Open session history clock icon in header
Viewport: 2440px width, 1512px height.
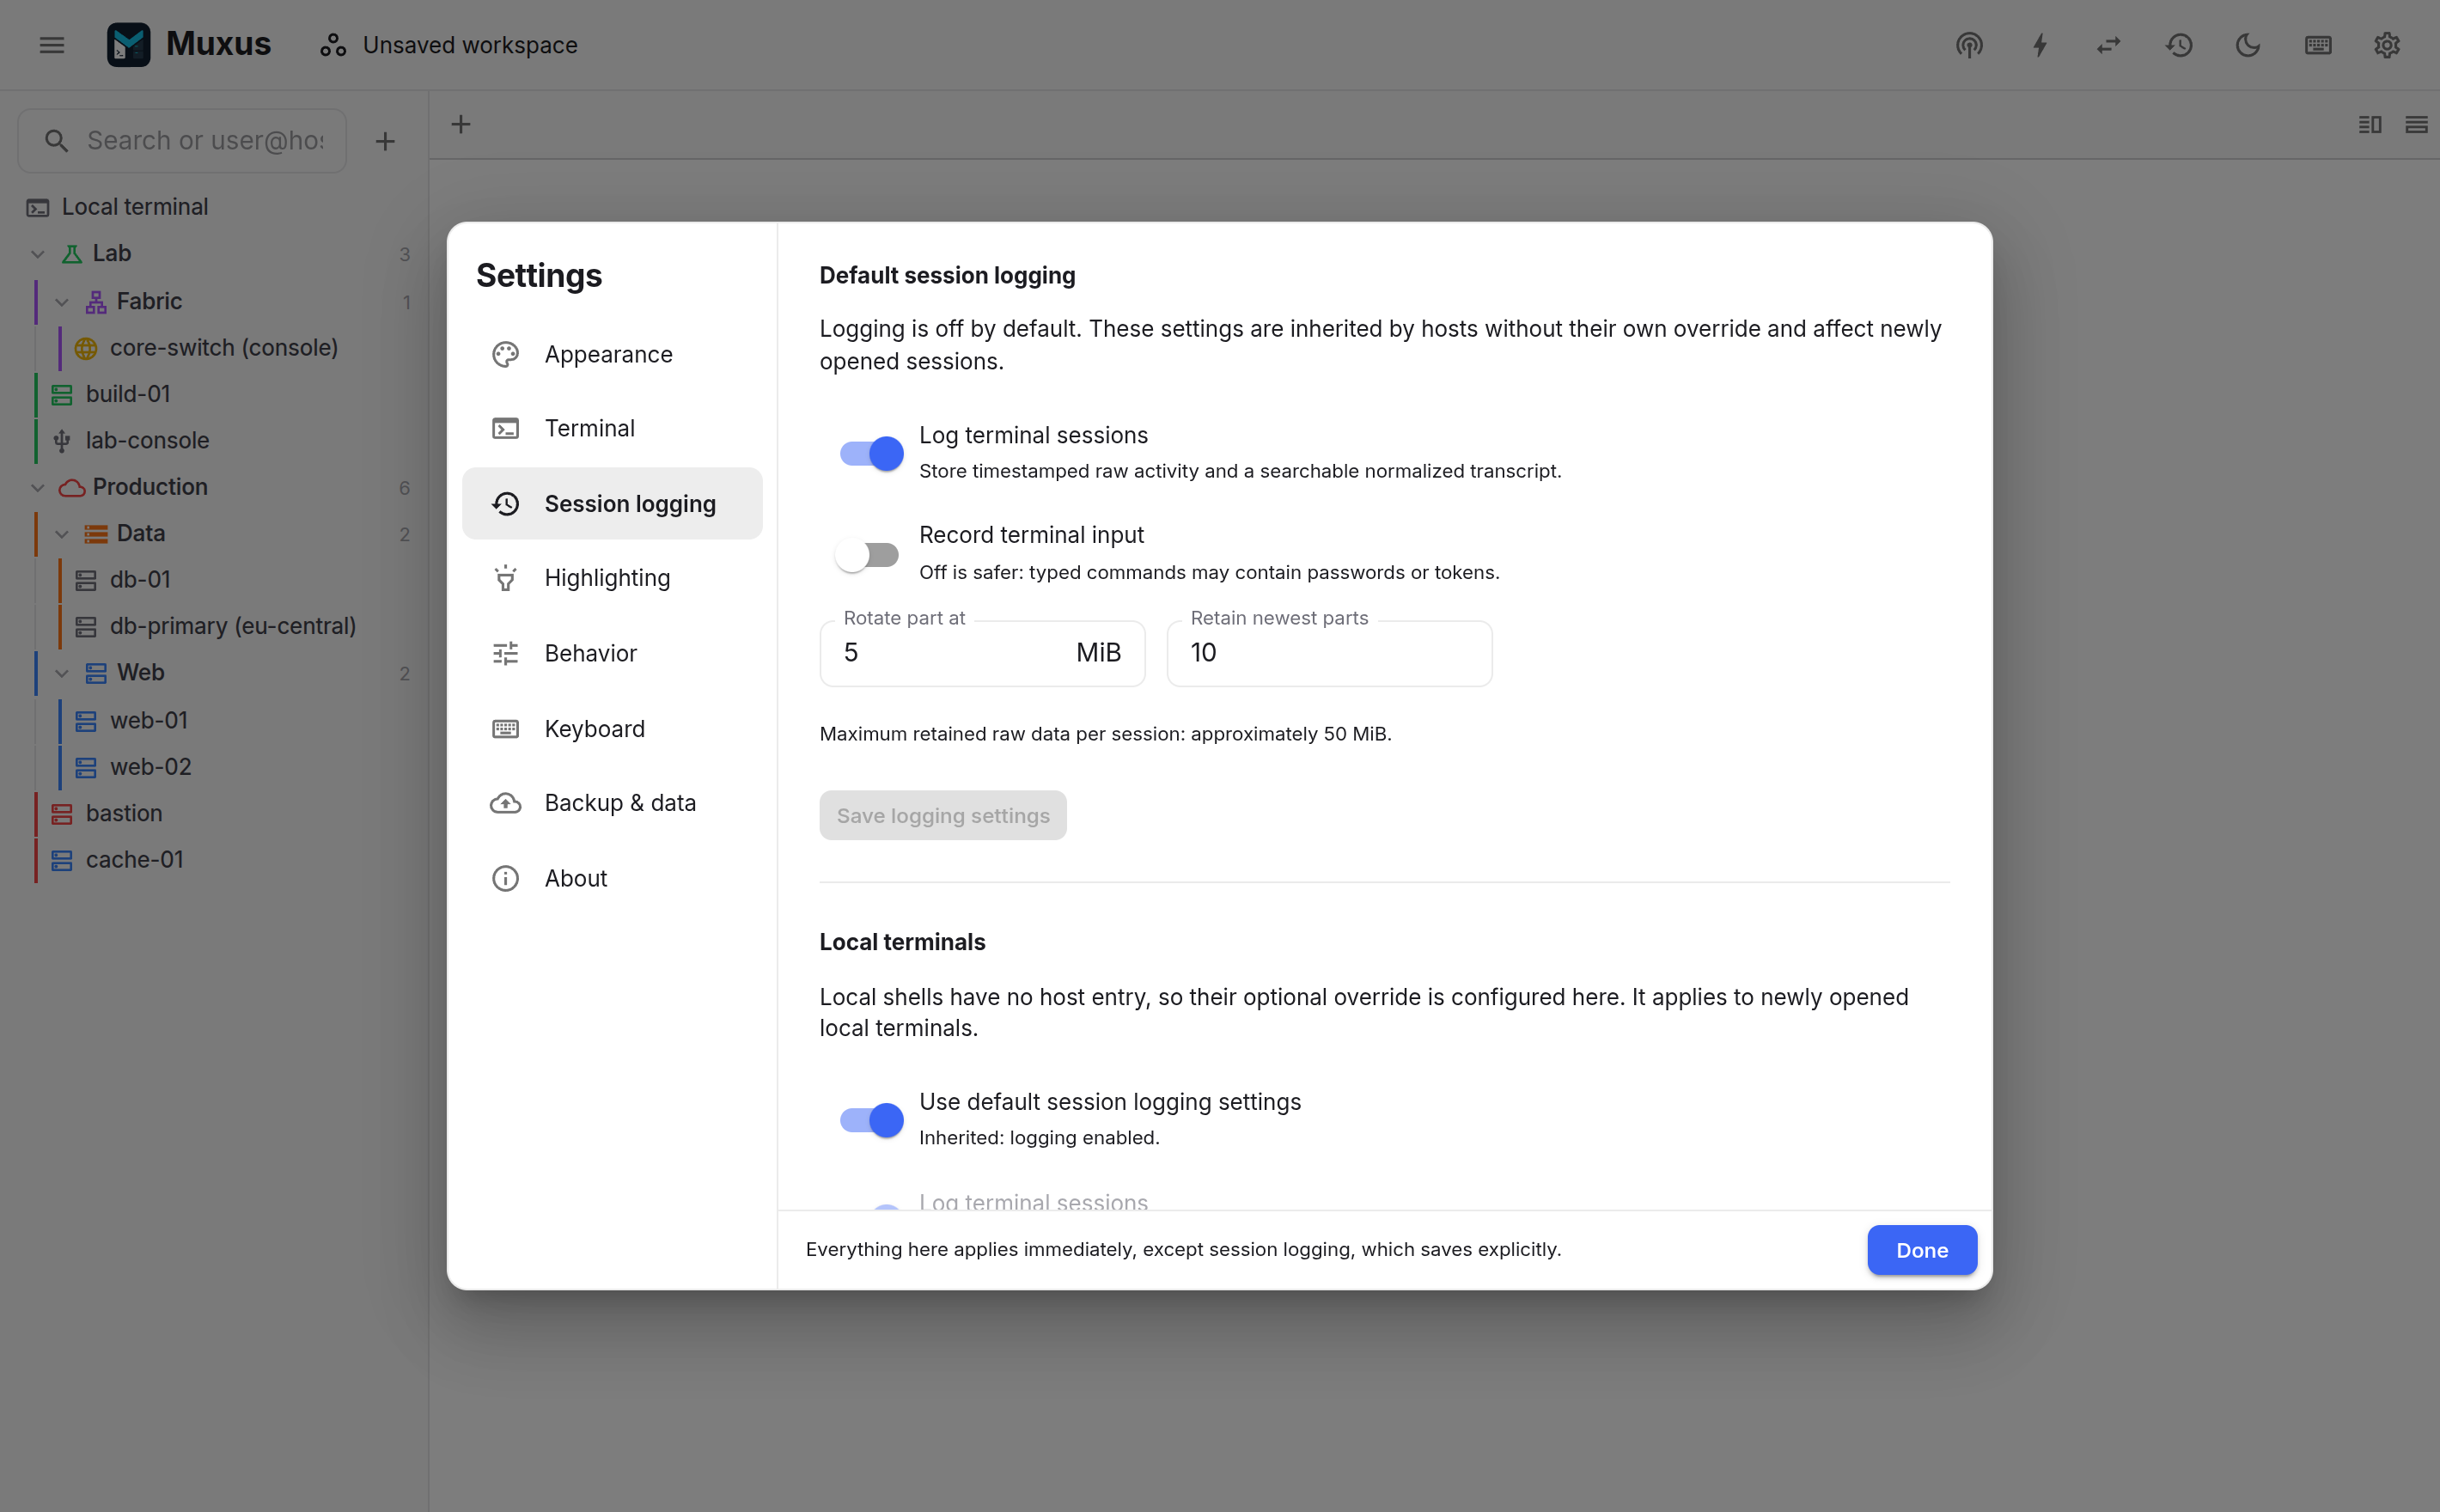(x=2179, y=45)
